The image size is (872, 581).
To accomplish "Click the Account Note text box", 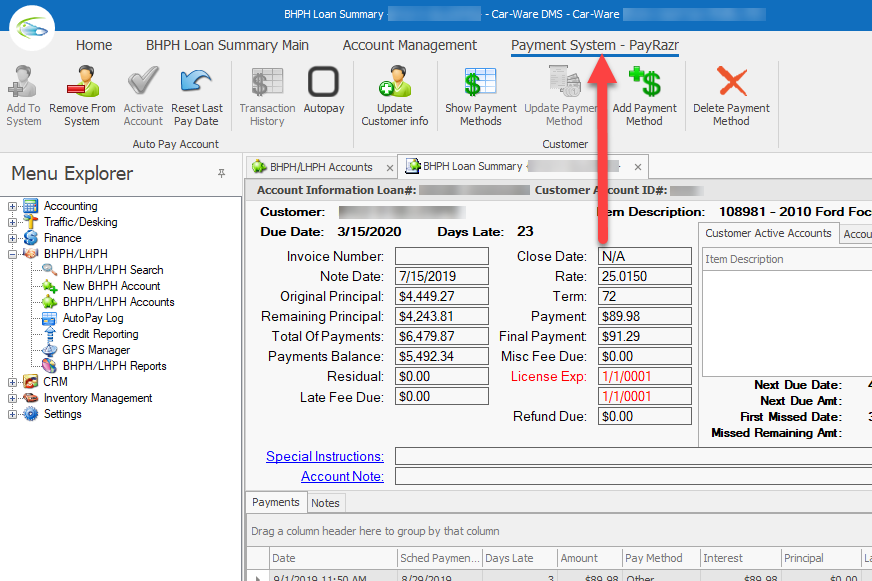I will pyautogui.click(x=633, y=476).
